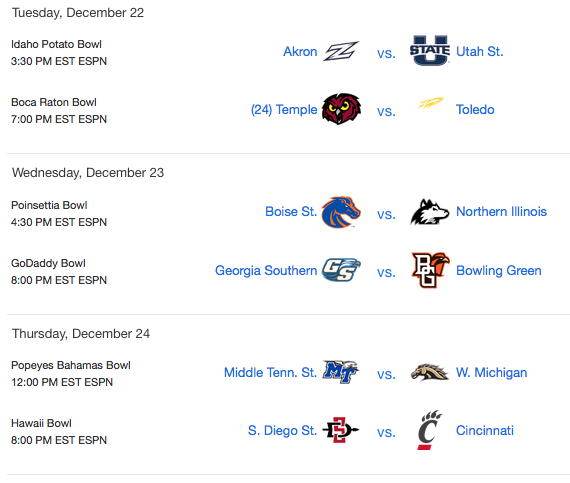
Task: Select the Temple Owls logo
Action: (x=341, y=109)
